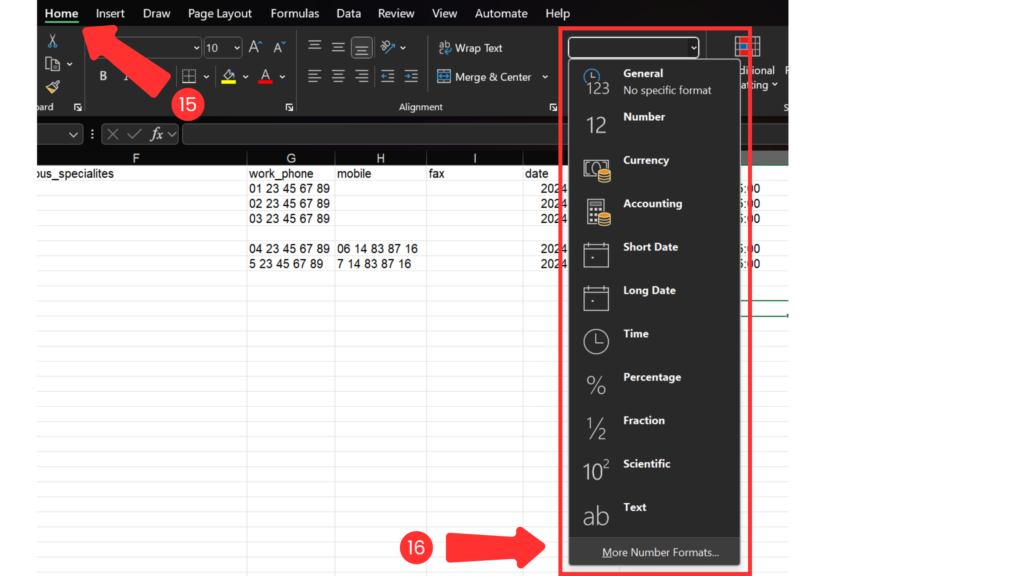Open fill color dropdown arrow
The width and height of the screenshot is (1024, 576).
[x=246, y=76]
